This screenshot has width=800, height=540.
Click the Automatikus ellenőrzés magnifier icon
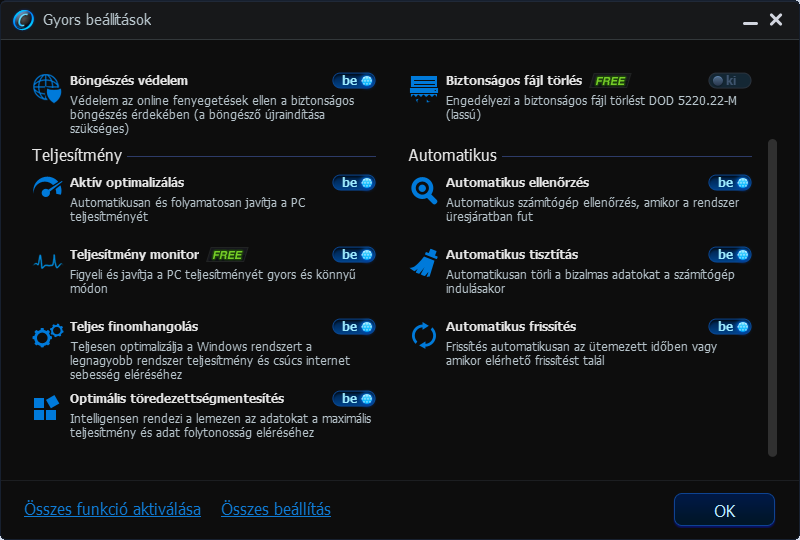coord(424,190)
